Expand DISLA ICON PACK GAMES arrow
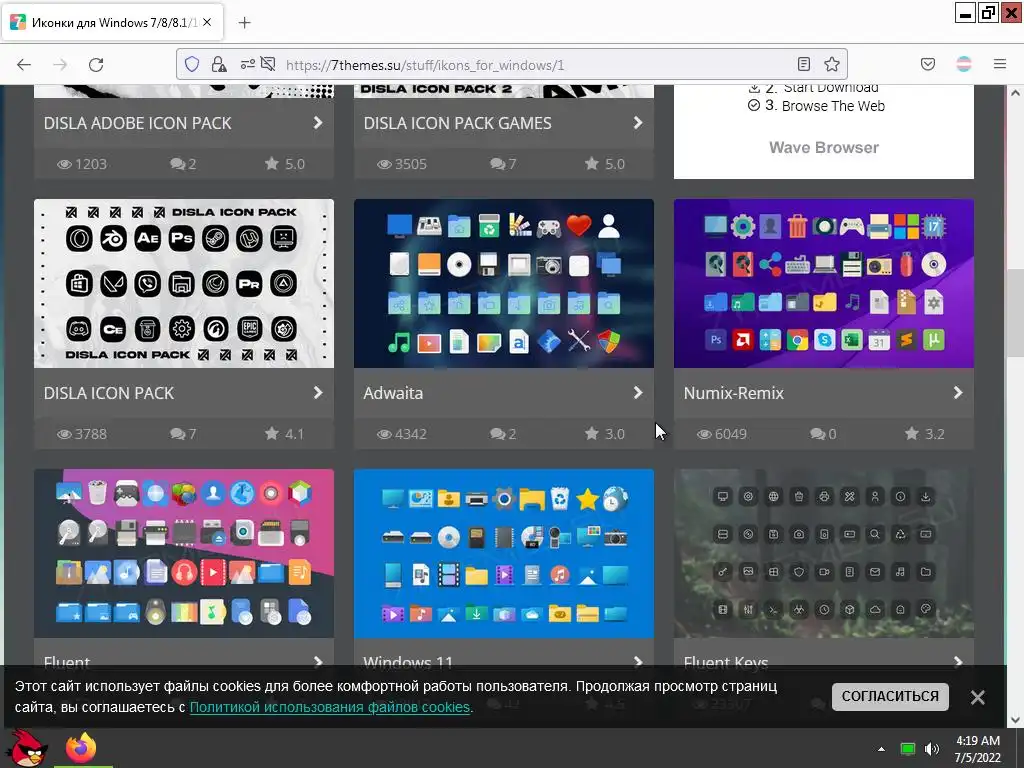This screenshot has width=1024, height=768. pos(638,123)
